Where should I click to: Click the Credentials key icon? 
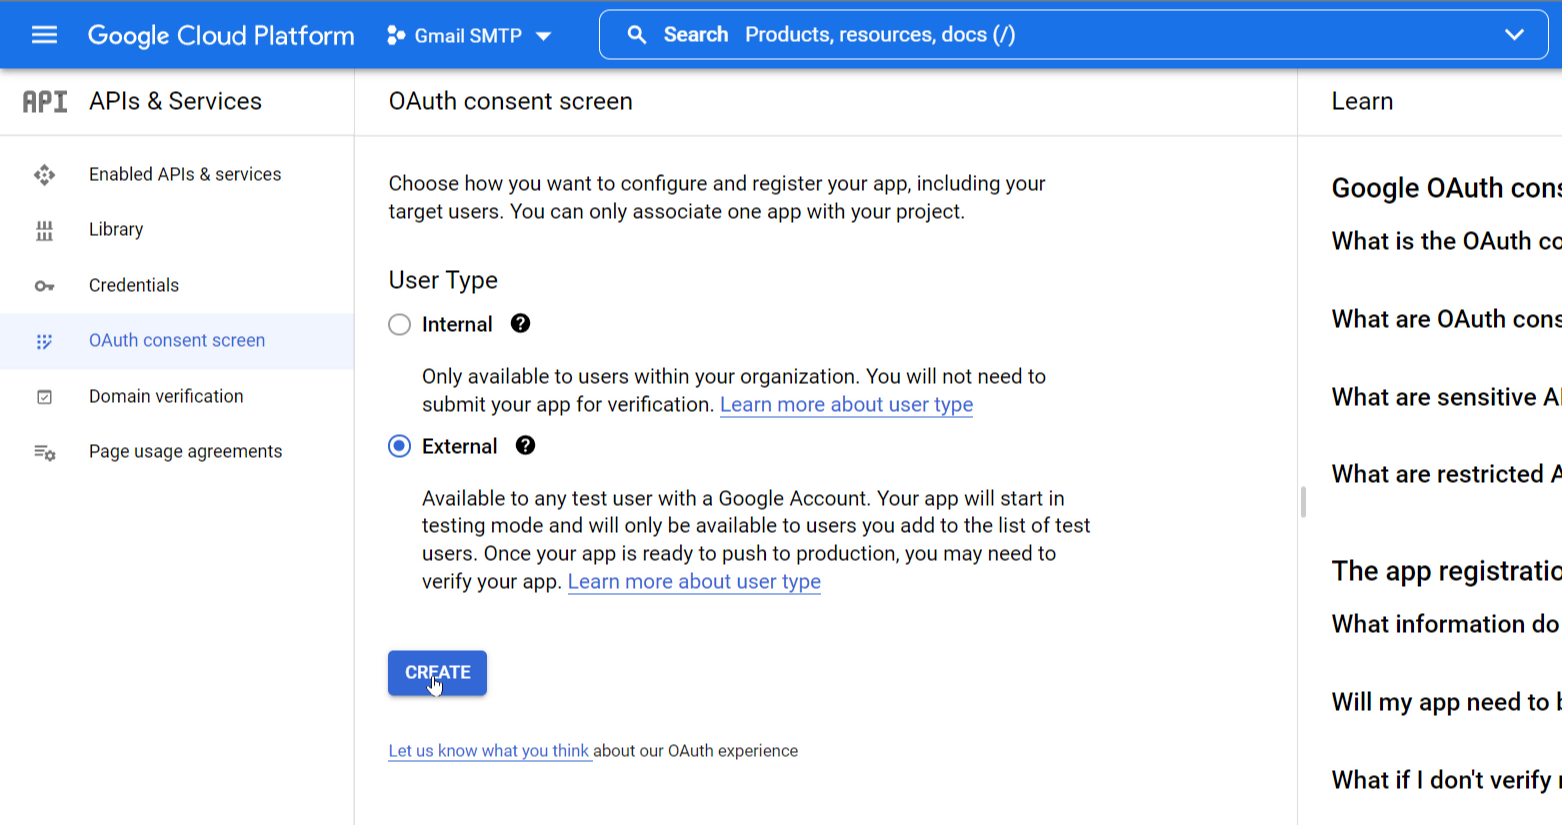44,285
